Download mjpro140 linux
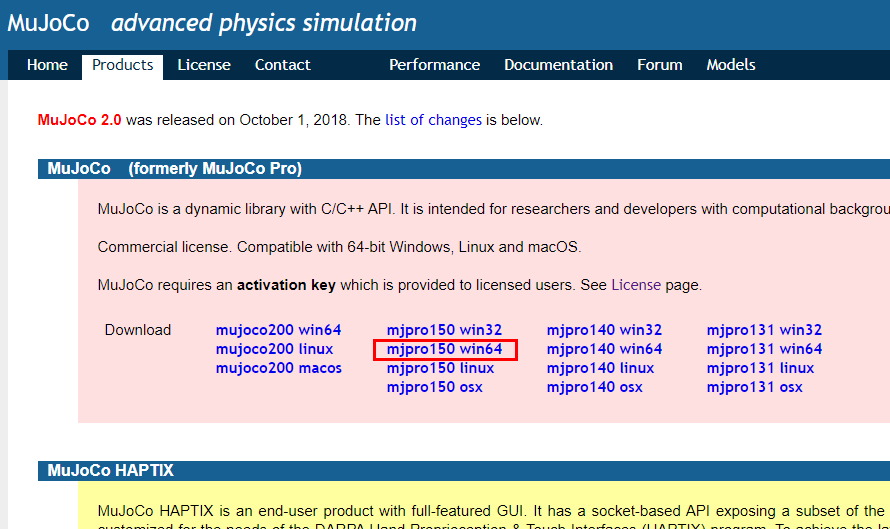Image resolution: width=890 pixels, height=529 pixels. tap(600, 368)
